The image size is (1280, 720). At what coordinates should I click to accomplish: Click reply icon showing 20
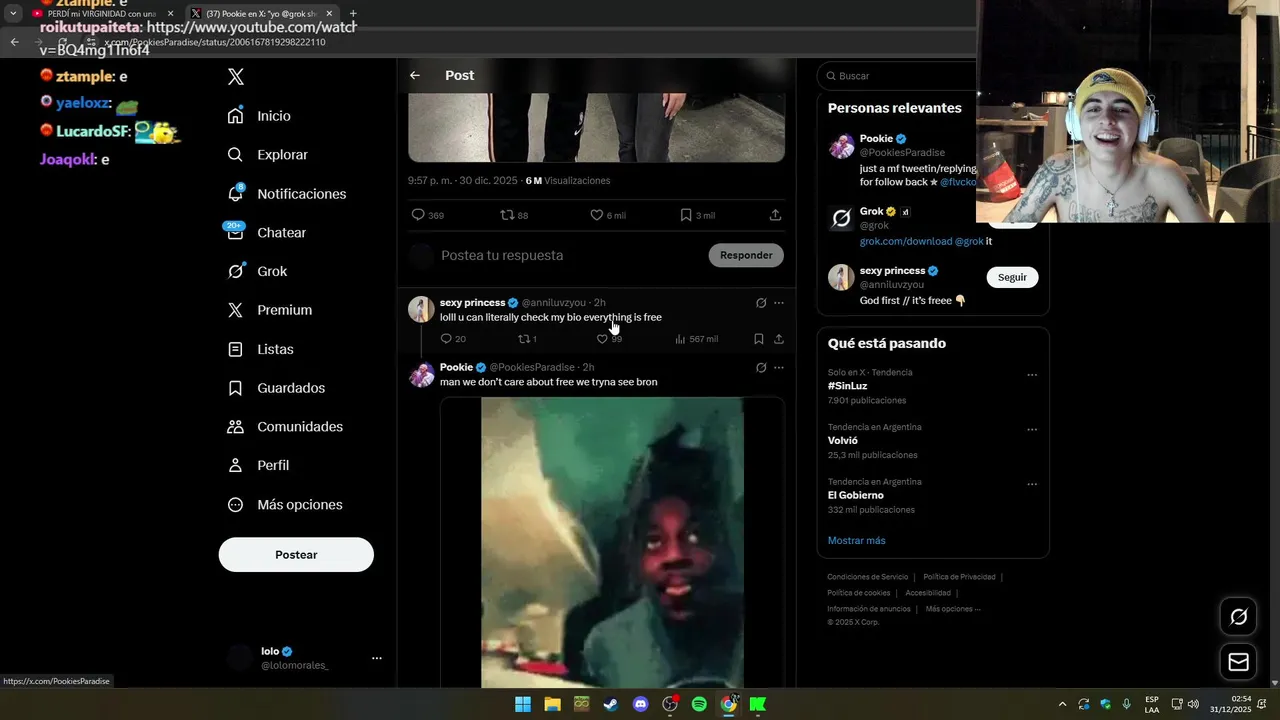453,339
